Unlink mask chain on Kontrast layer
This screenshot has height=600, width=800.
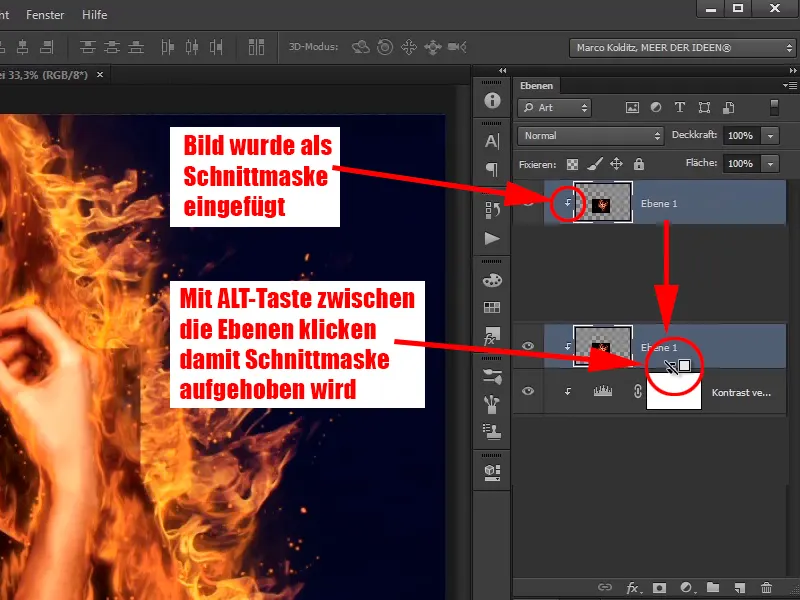coord(638,392)
